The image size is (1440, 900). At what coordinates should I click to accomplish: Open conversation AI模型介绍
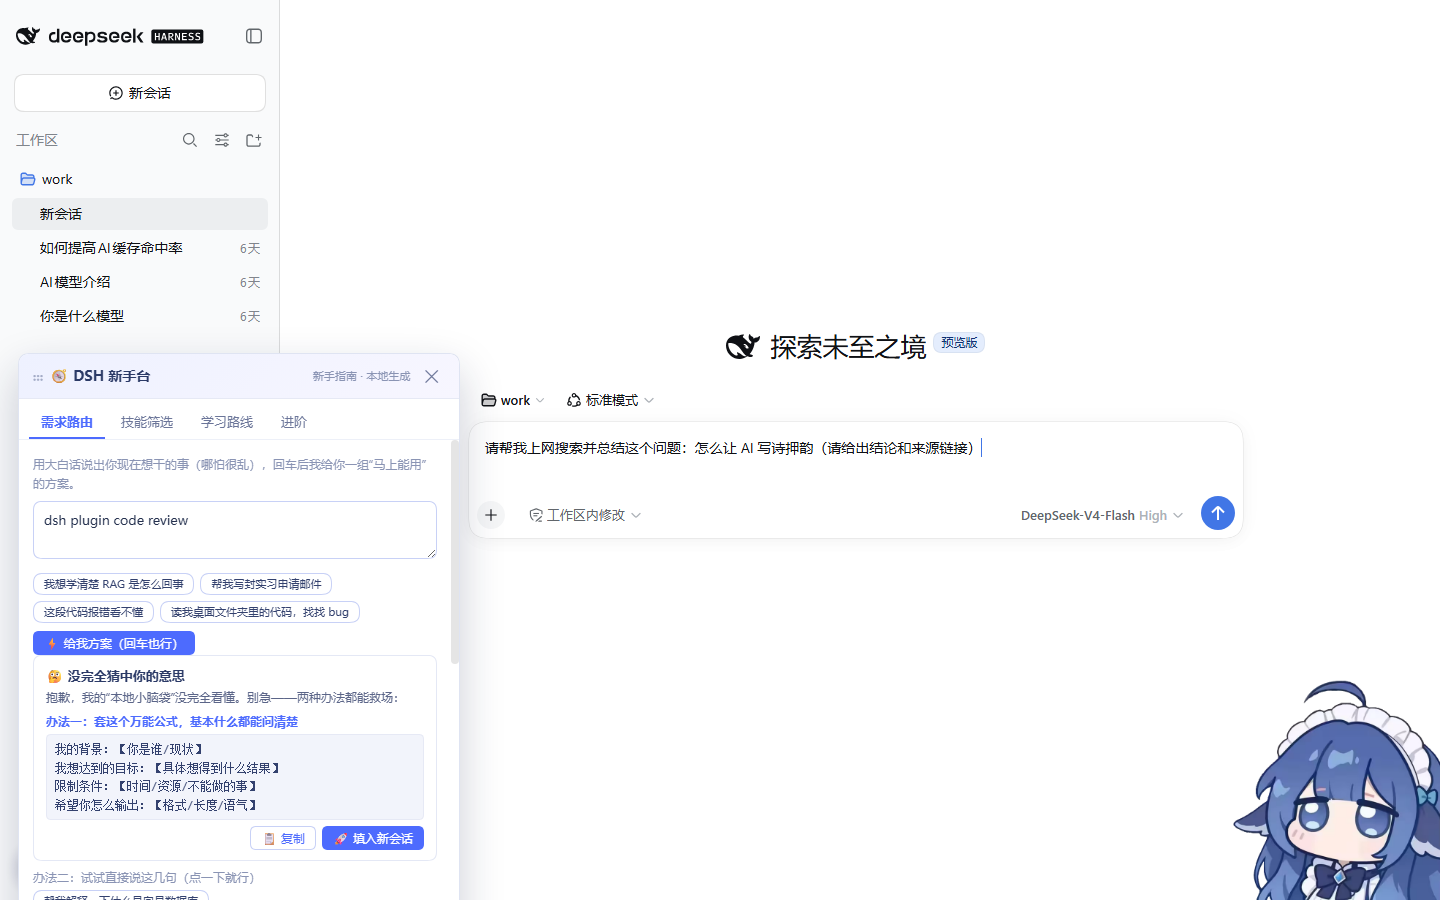[x=140, y=282]
